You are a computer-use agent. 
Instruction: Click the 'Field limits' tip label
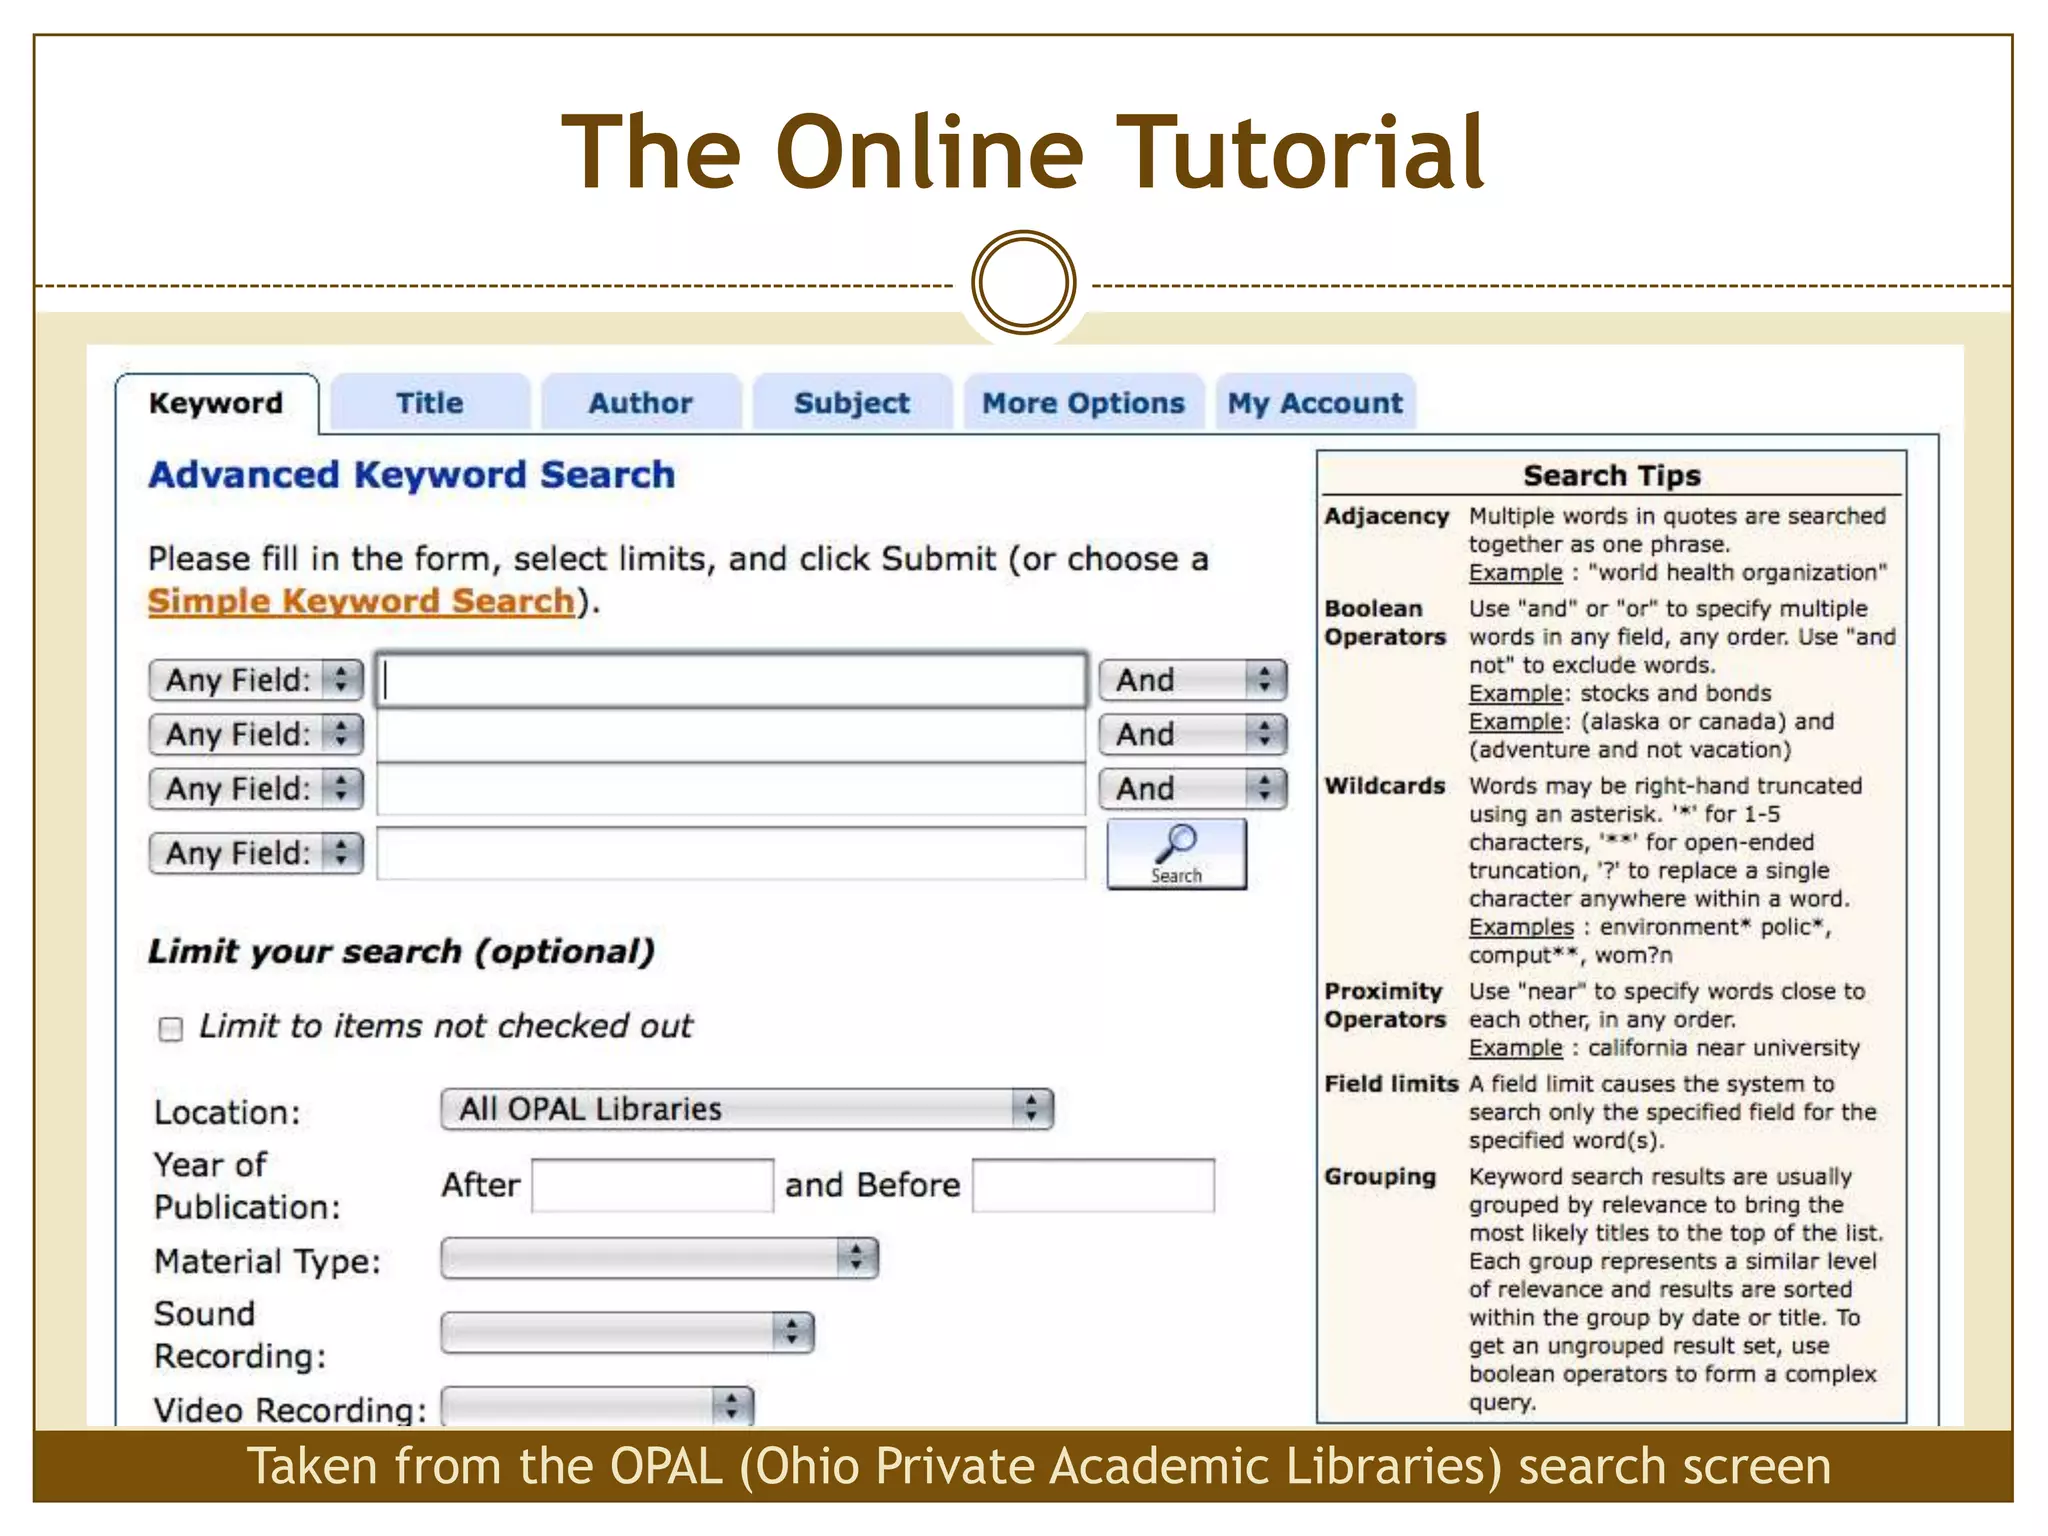(1391, 1084)
